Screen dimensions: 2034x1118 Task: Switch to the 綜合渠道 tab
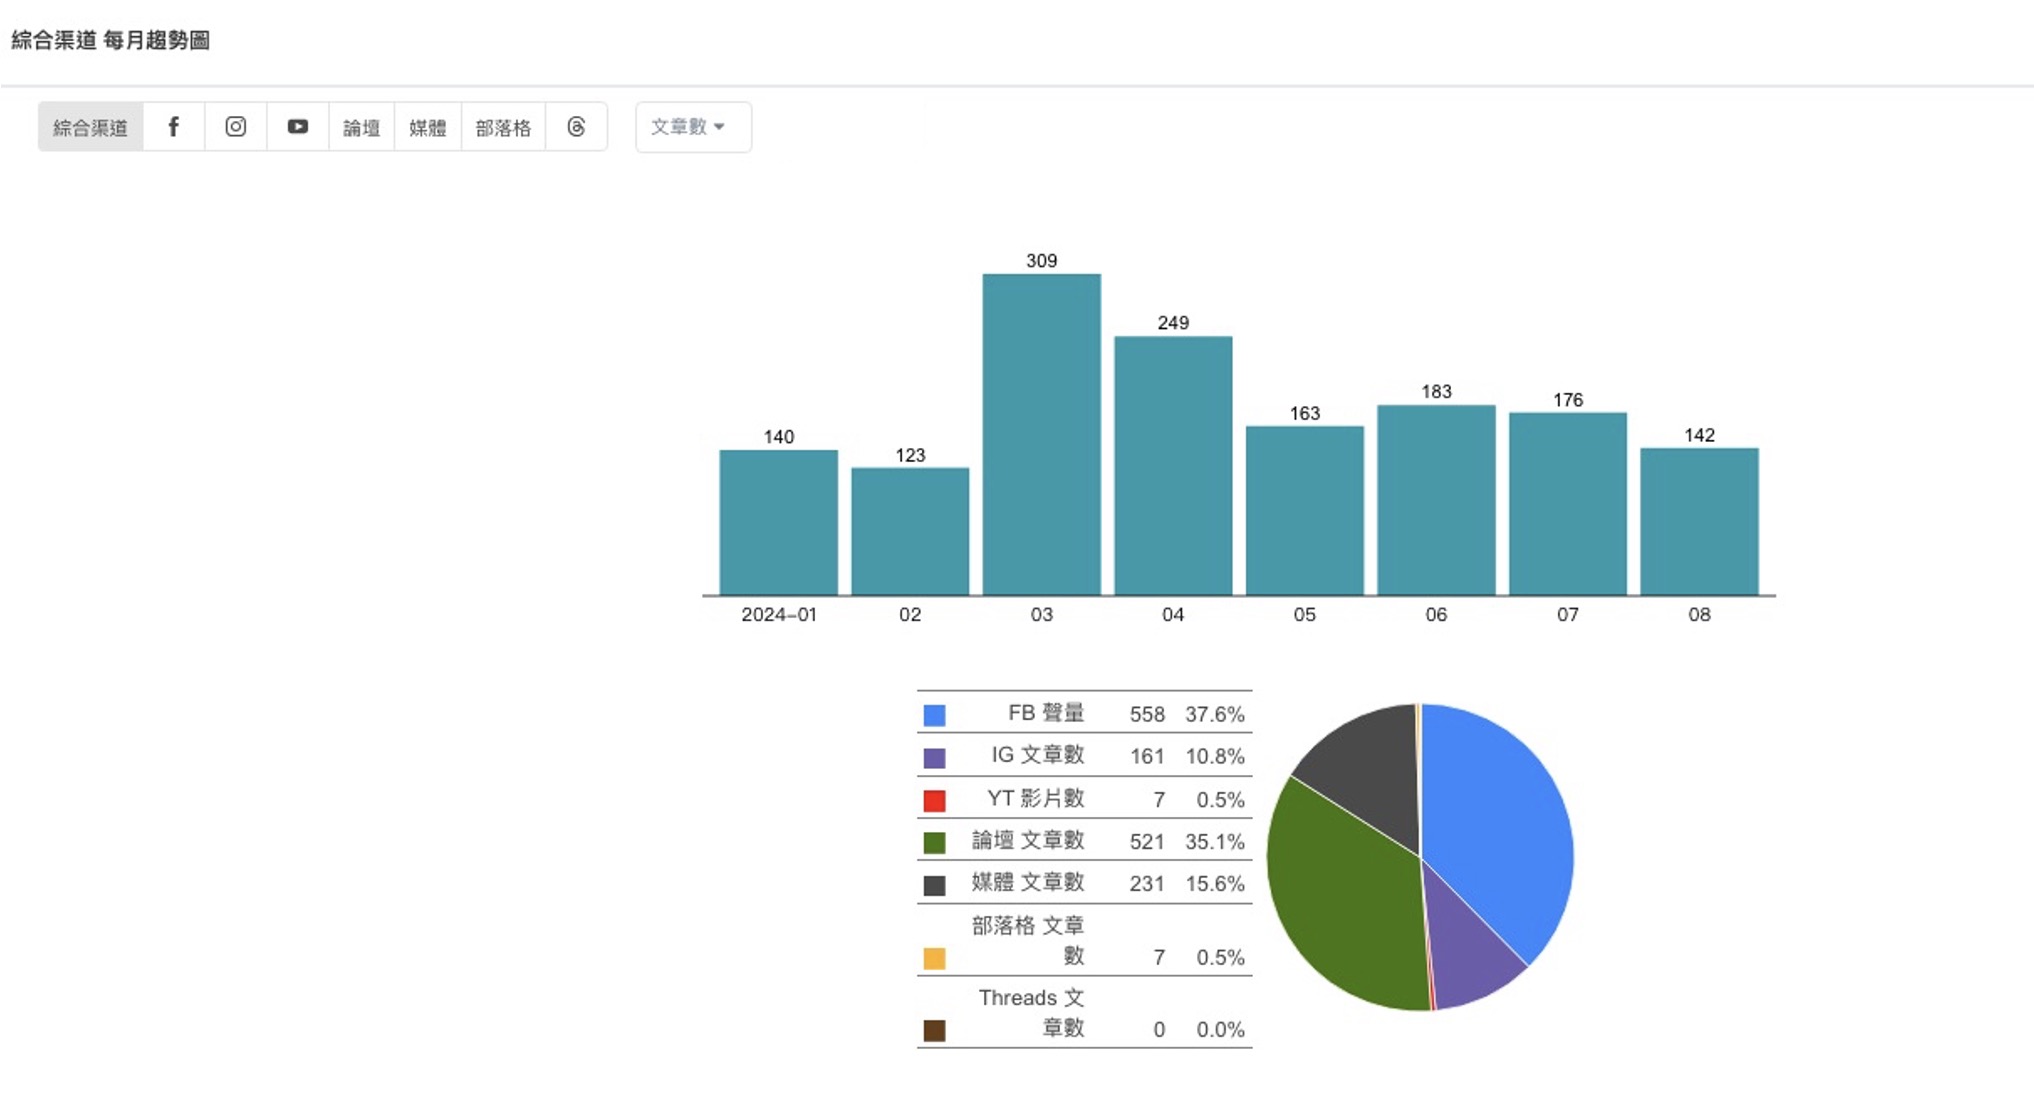(90, 127)
